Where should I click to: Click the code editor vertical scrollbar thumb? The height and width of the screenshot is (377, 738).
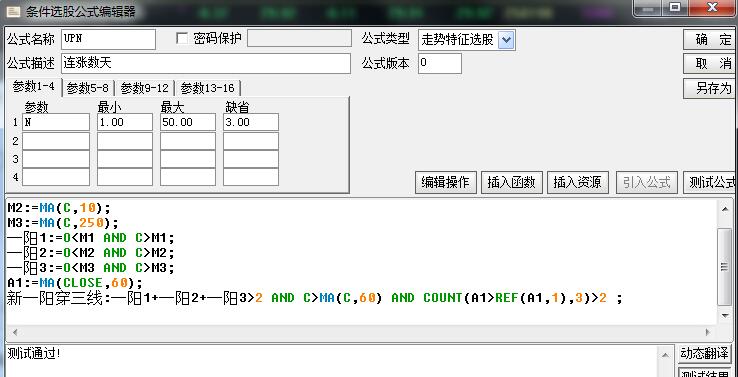tap(725, 266)
